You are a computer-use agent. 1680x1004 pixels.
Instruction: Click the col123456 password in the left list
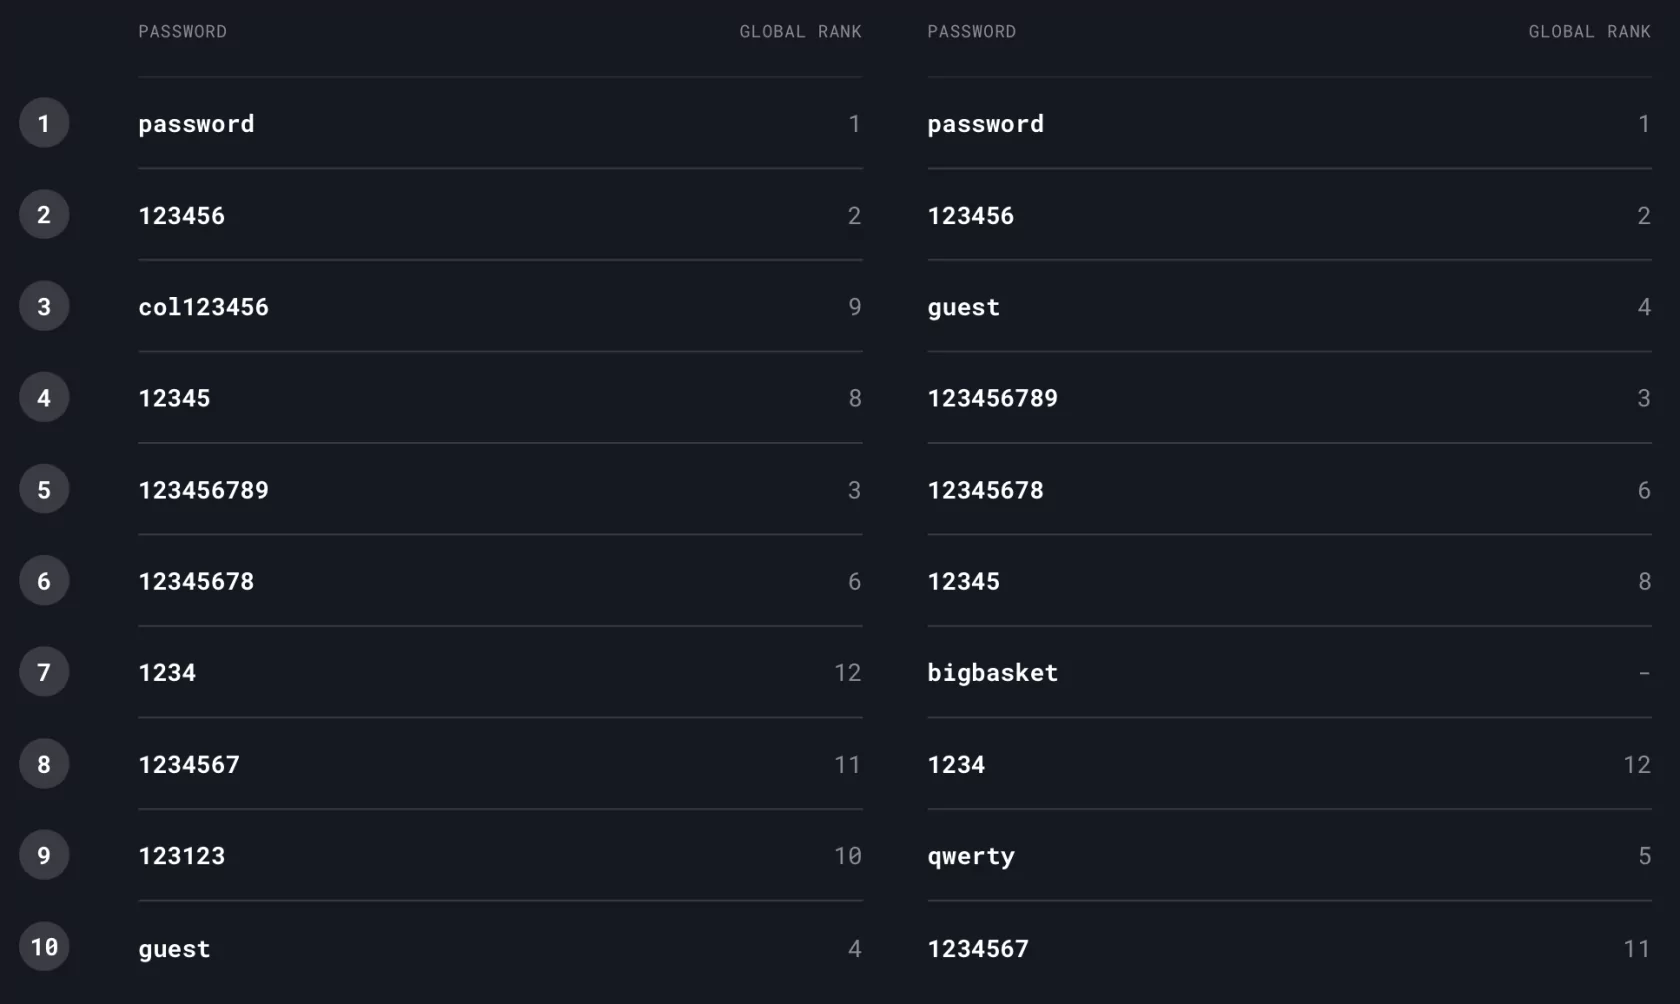pos(203,307)
